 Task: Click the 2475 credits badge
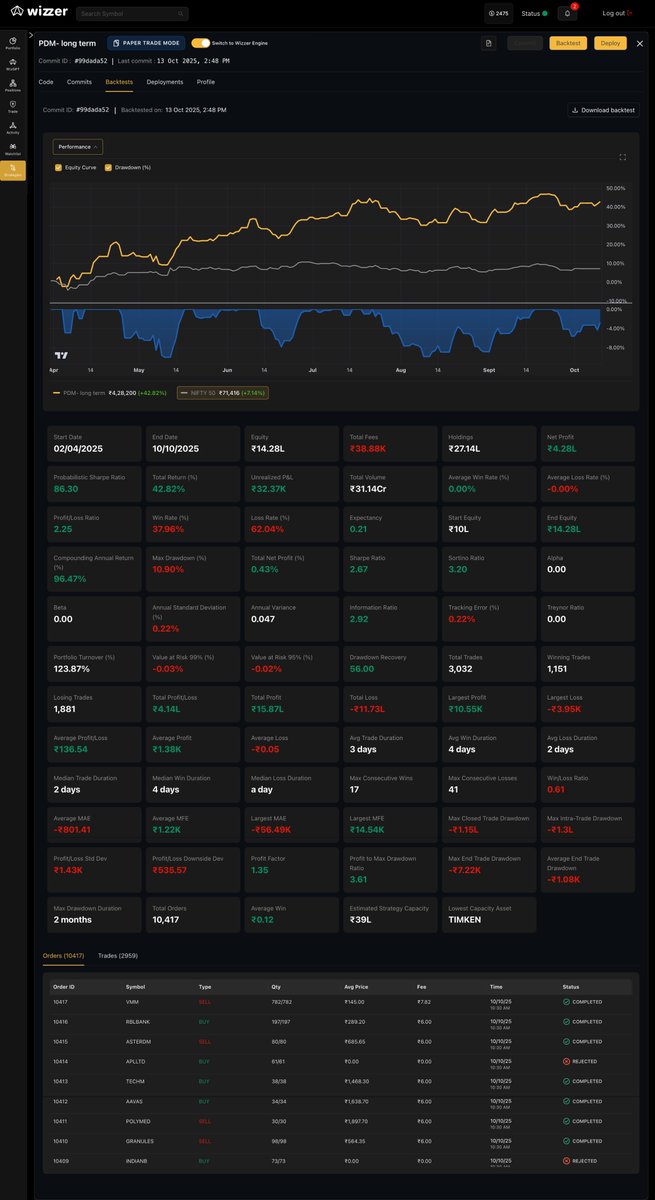pyautogui.click(x=498, y=14)
